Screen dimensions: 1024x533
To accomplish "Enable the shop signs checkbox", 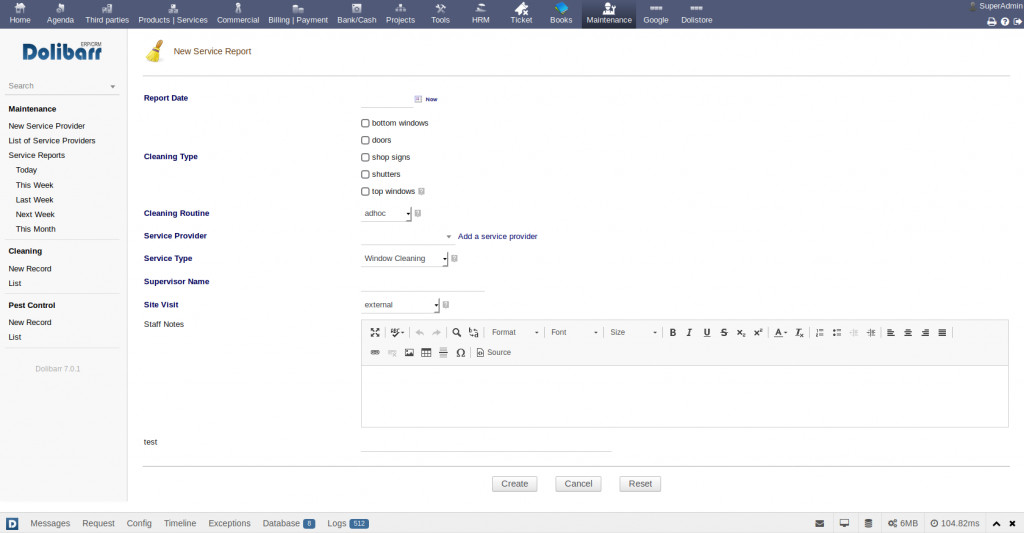I will coord(365,157).
